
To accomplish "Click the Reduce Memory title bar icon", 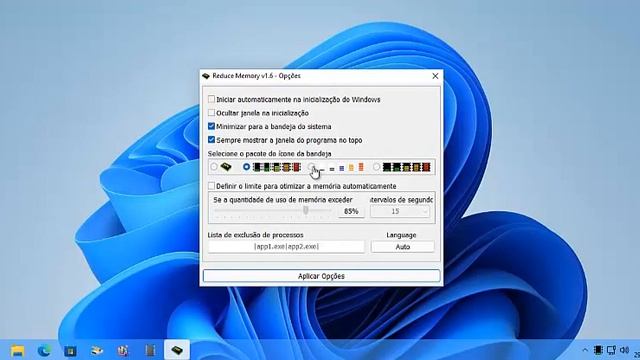I will [x=206, y=76].
